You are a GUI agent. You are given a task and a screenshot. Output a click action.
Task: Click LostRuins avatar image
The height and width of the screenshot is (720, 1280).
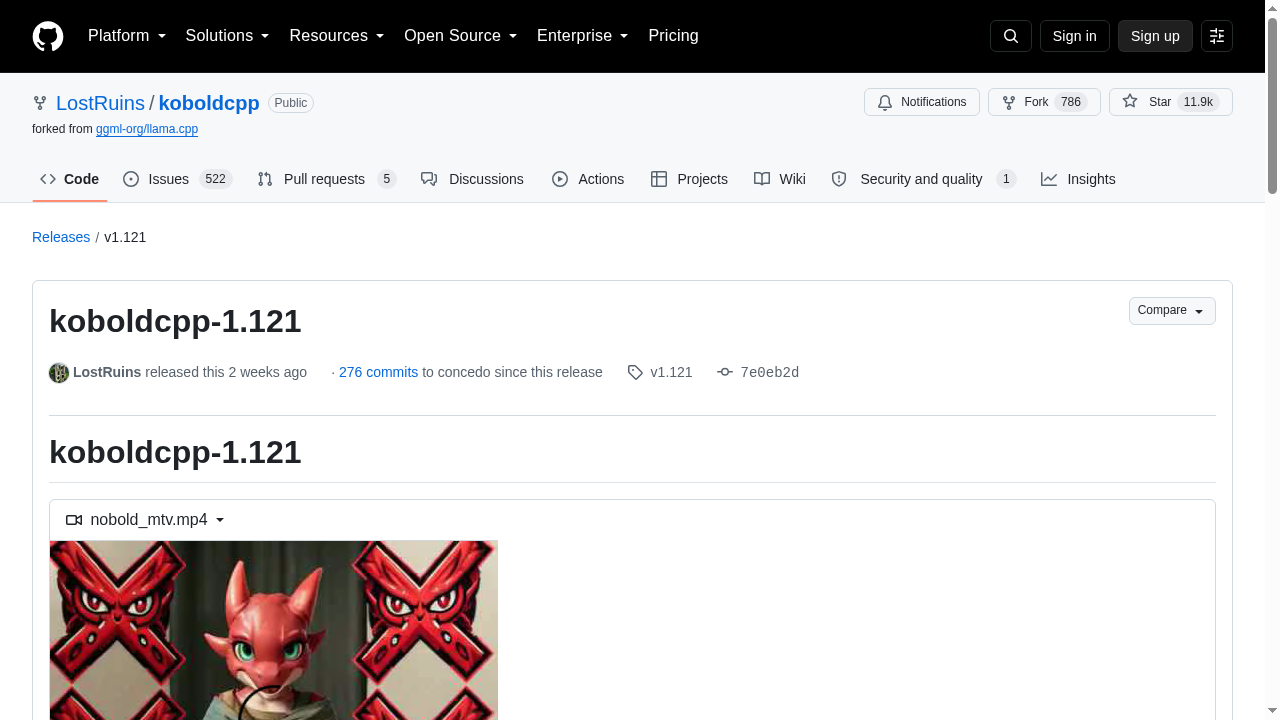[59, 373]
